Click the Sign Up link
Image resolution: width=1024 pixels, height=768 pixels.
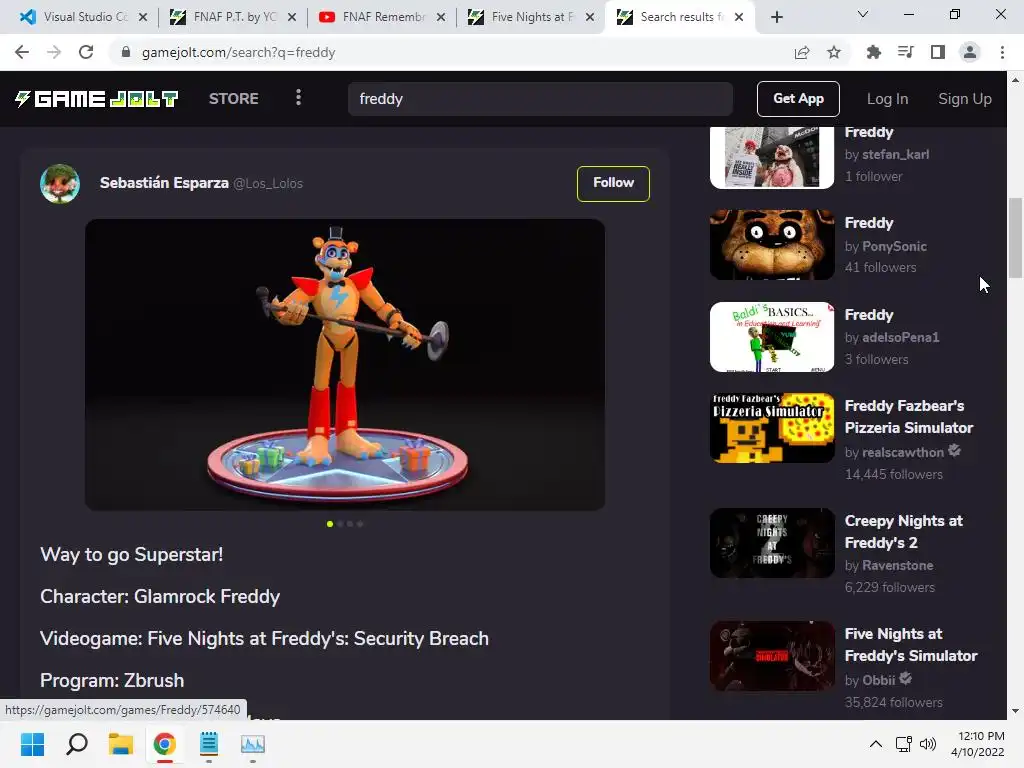point(965,99)
